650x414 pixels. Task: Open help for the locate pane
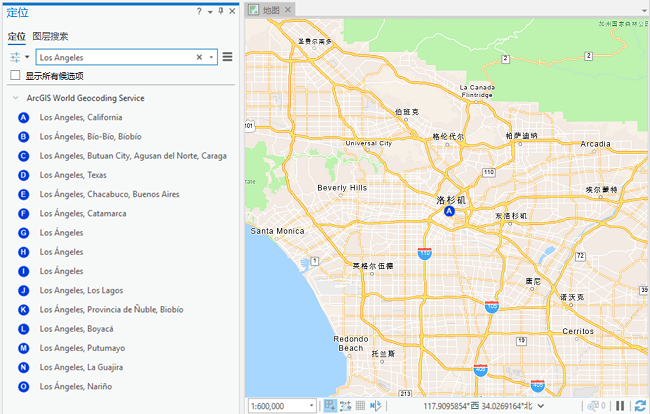198,11
